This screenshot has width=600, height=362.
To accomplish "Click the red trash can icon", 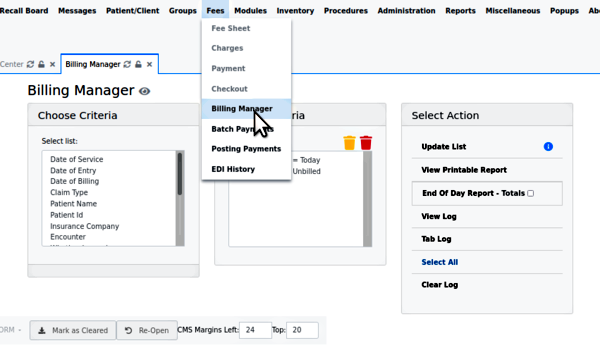I will coord(366,143).
